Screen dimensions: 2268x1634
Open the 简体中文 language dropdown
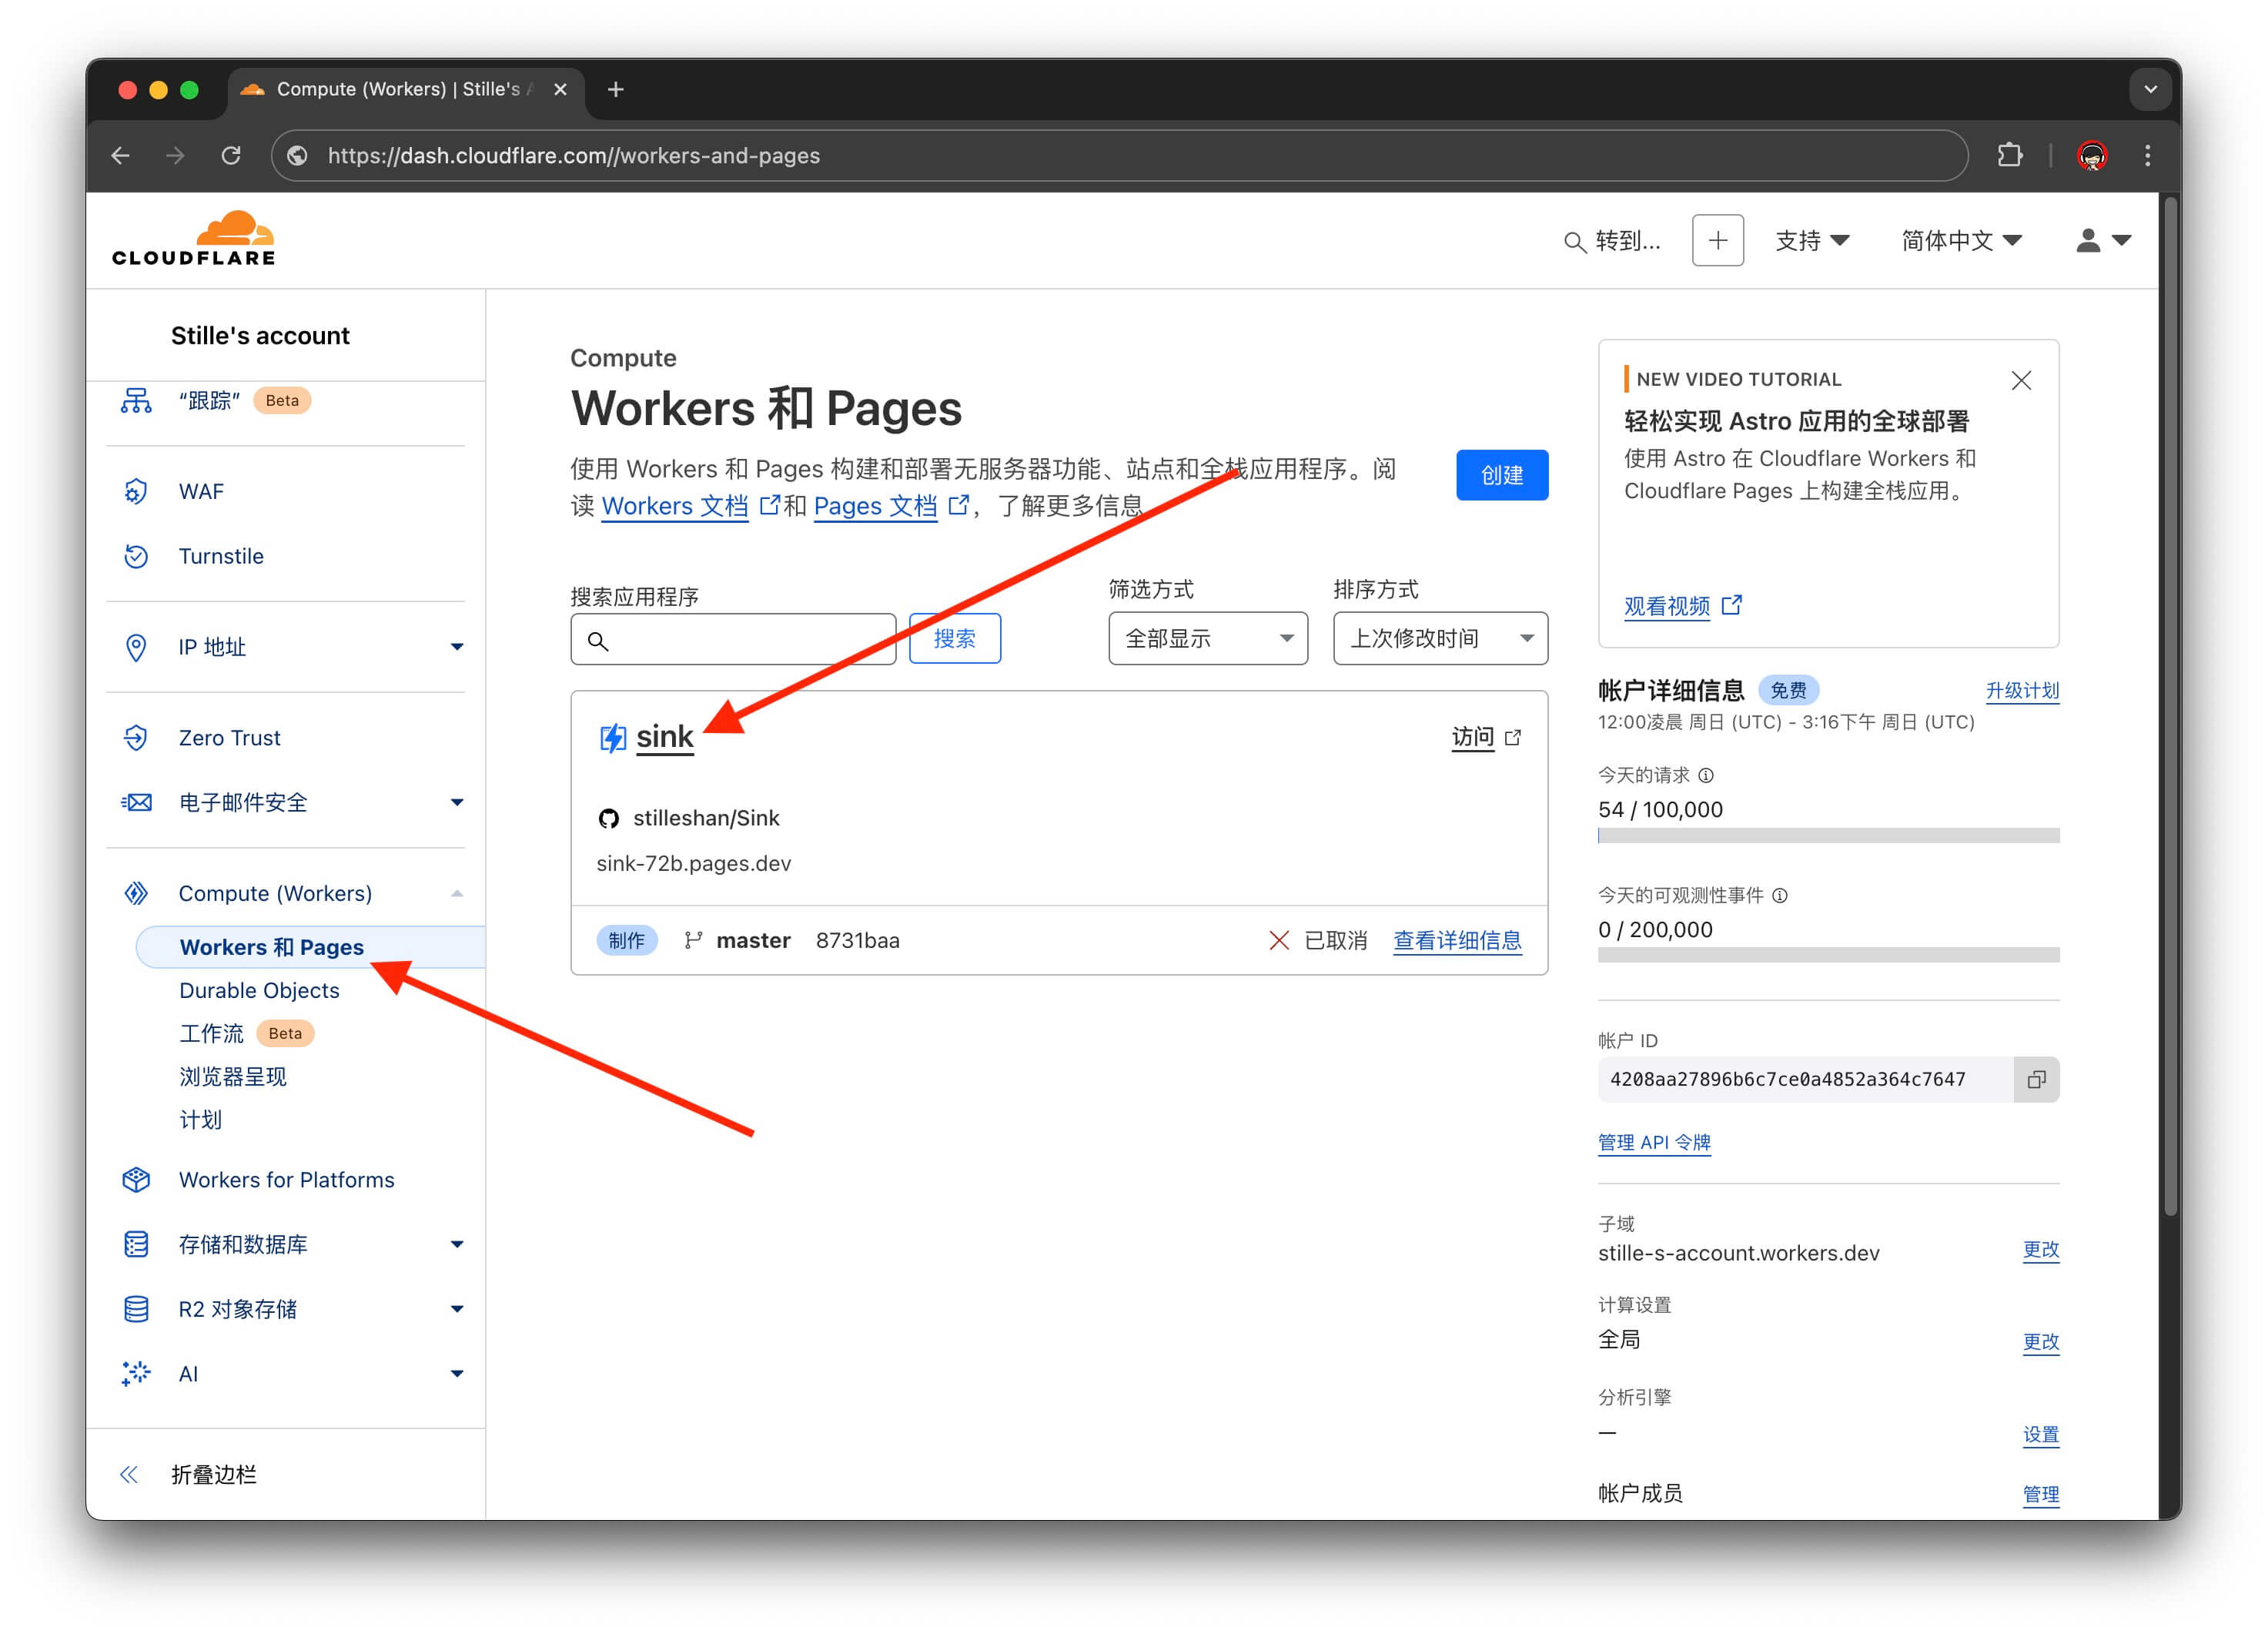click(1961, 240)
